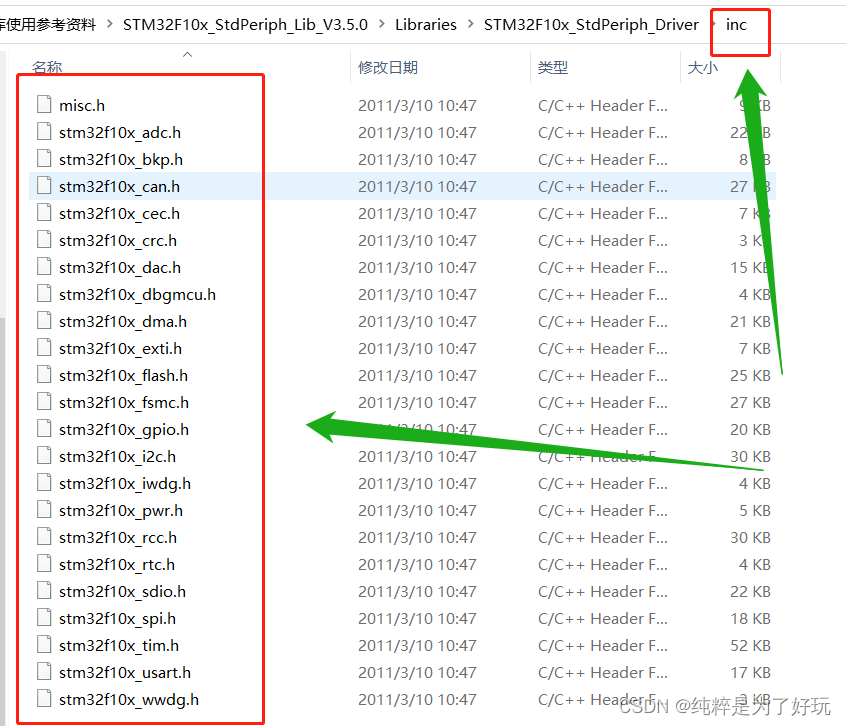Expand chevron after Libraries breadcrumb
This screenshot has height=726, width=846.
(x=470, y=24)
